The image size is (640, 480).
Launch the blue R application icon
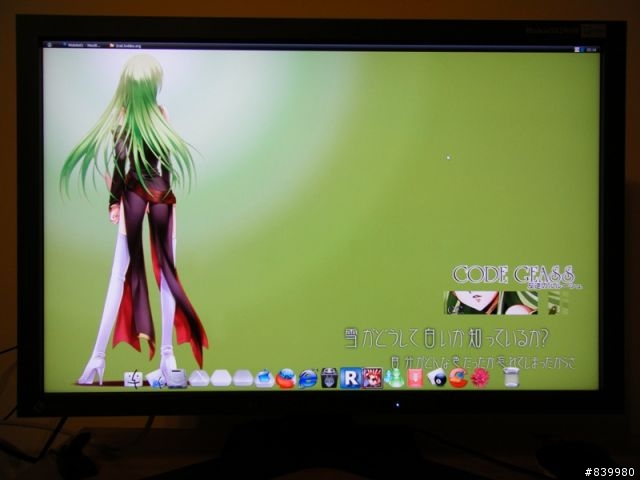click(x=351, y=378)
